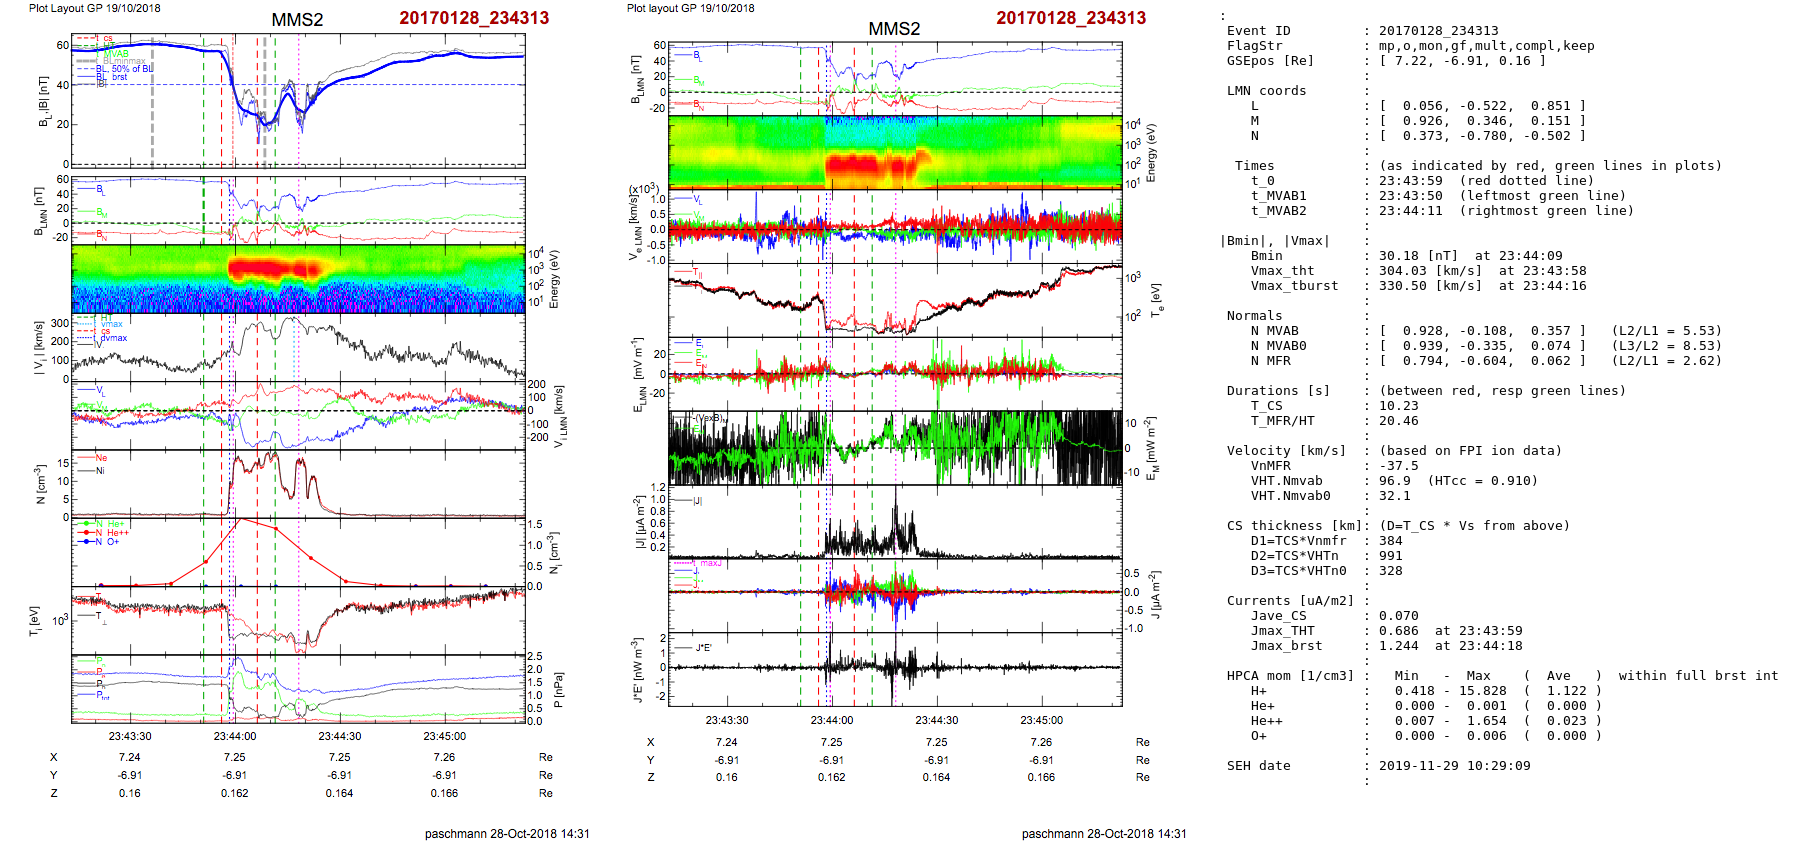Click the J*E' panel at bottom of right plot

pos(894,669)
